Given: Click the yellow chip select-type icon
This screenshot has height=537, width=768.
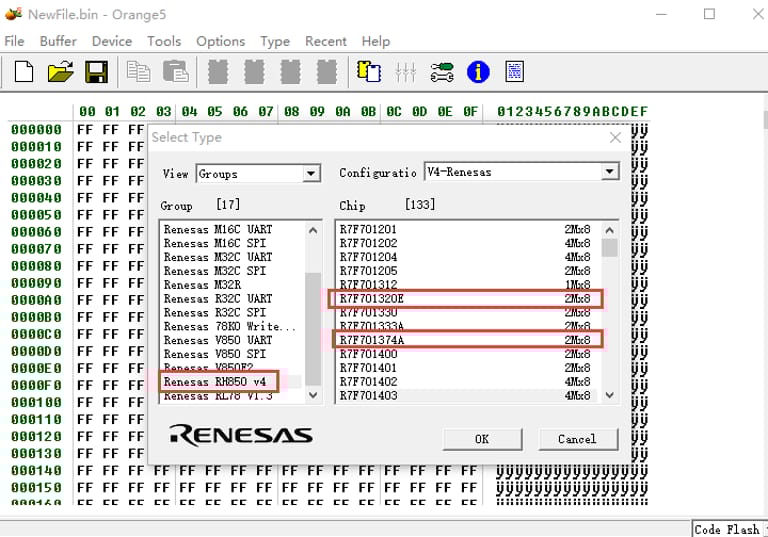Looking at the screenshot, I should (369, 72).
